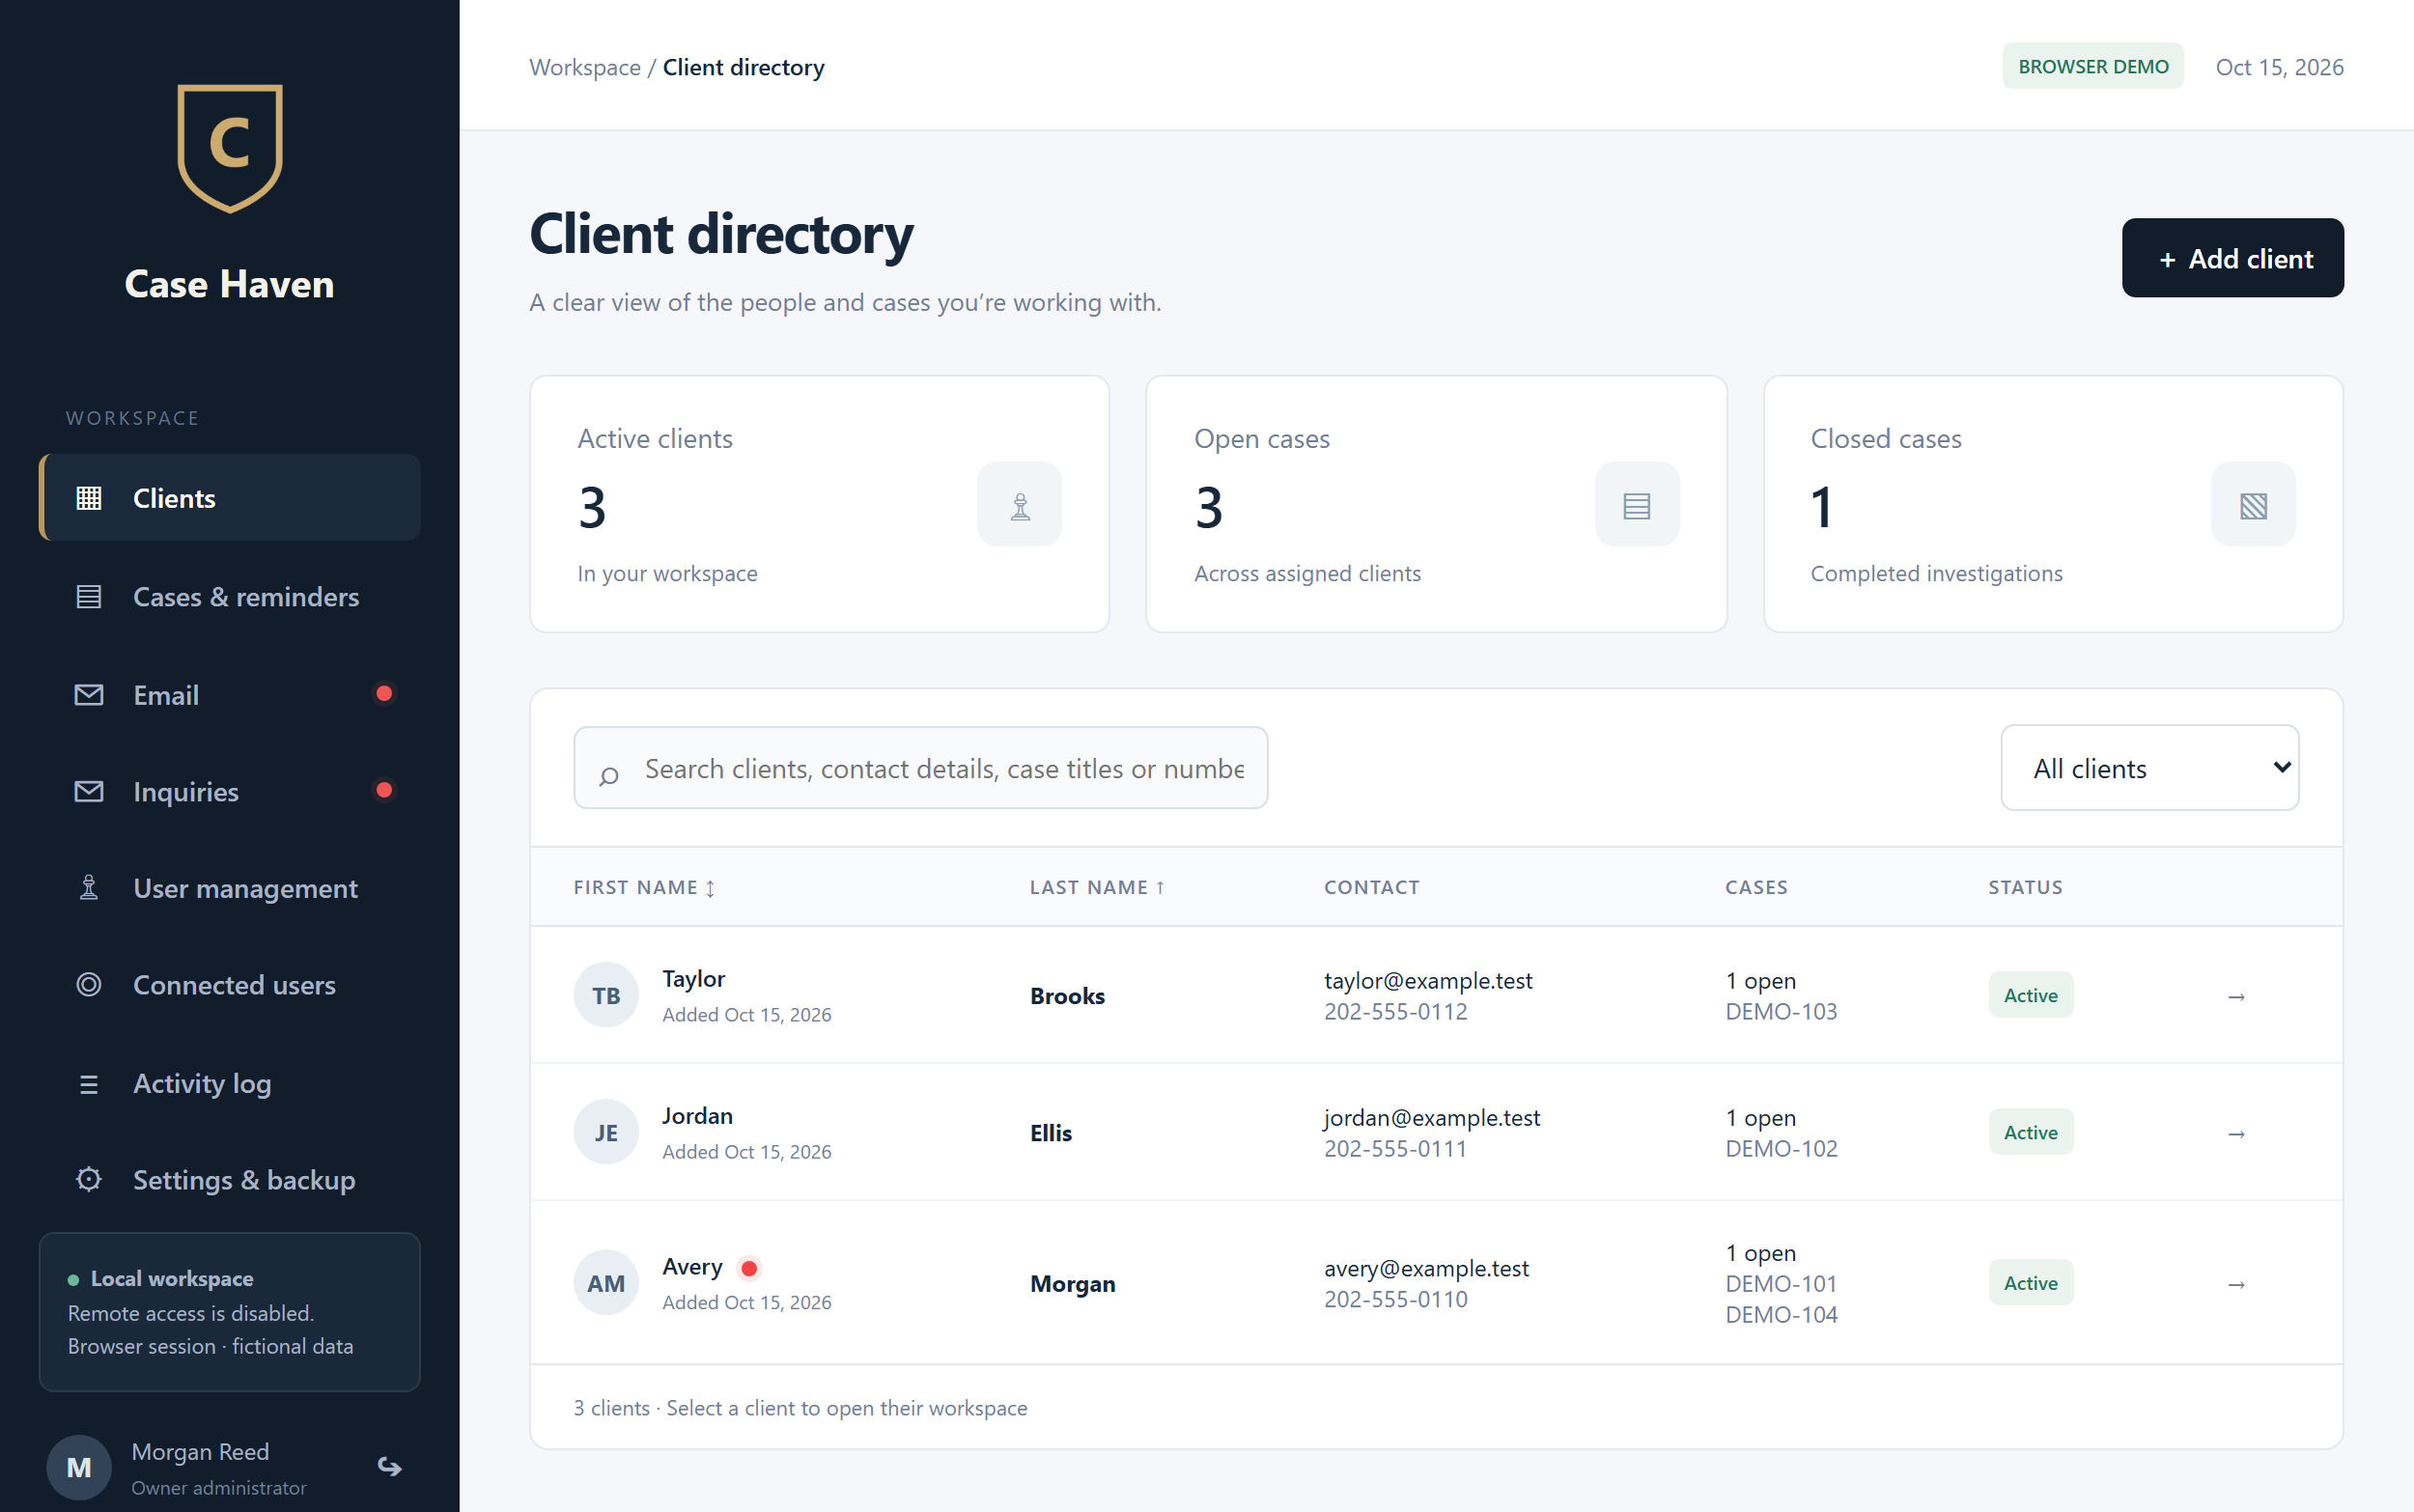Click the sign-out arrow next to Morgan Reed
This screenshot has width=2414, height=1512.
(390, 1467)
